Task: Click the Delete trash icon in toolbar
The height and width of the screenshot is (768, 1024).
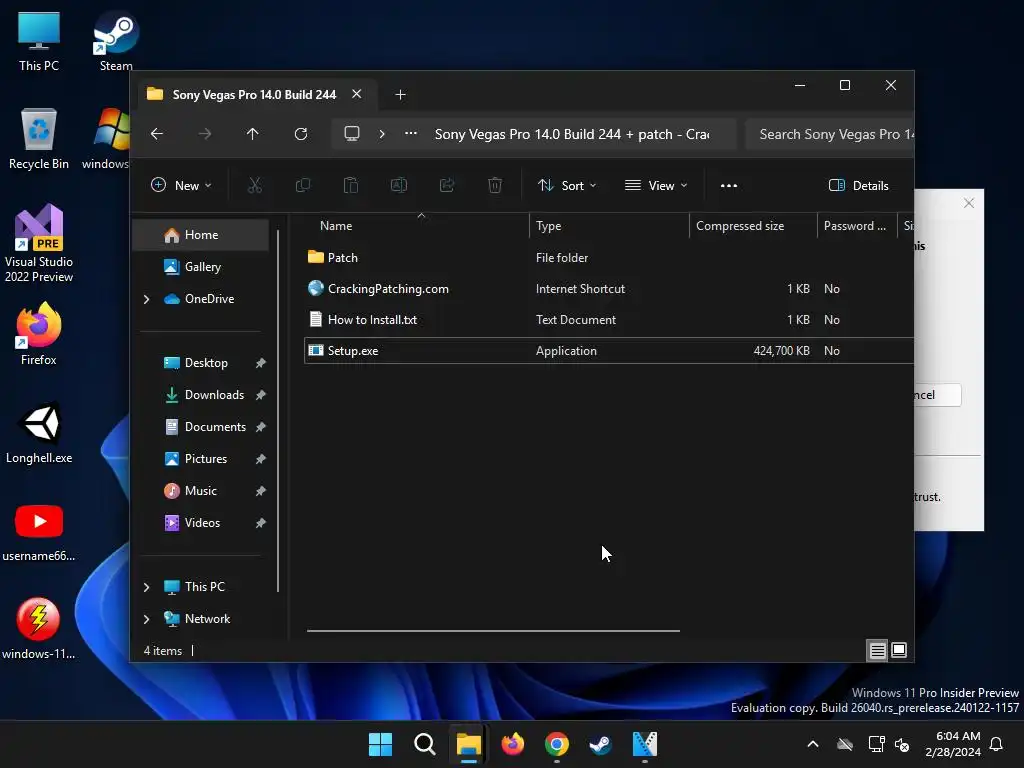Action: click(x=495, y=185)
